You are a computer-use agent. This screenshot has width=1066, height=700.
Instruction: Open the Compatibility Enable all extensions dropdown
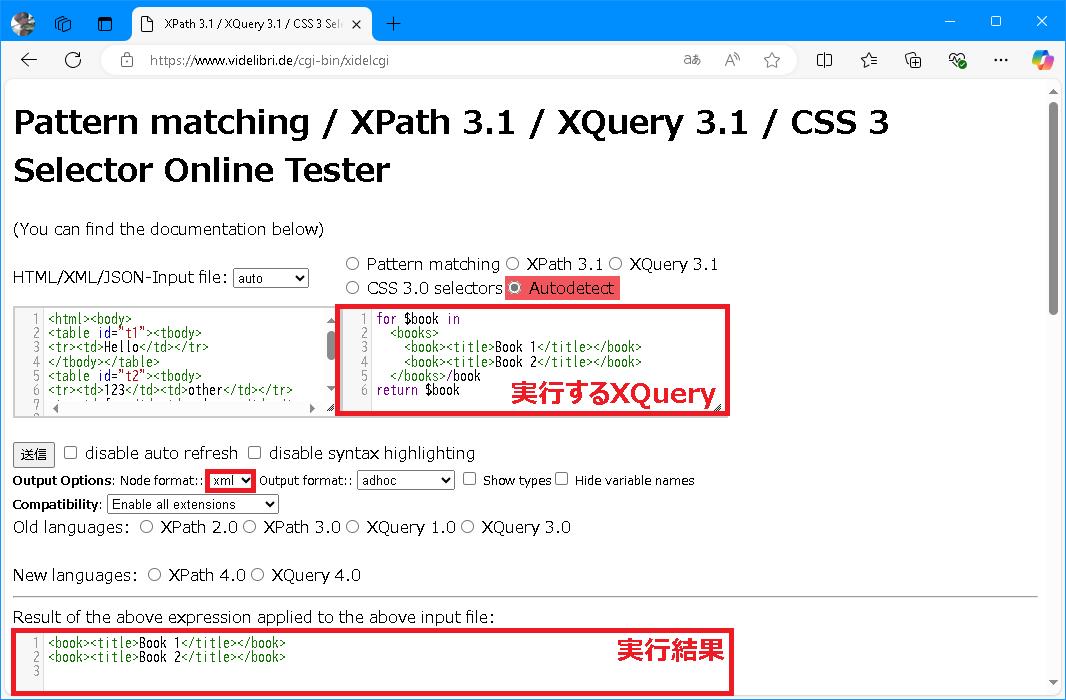click(192, 504)
